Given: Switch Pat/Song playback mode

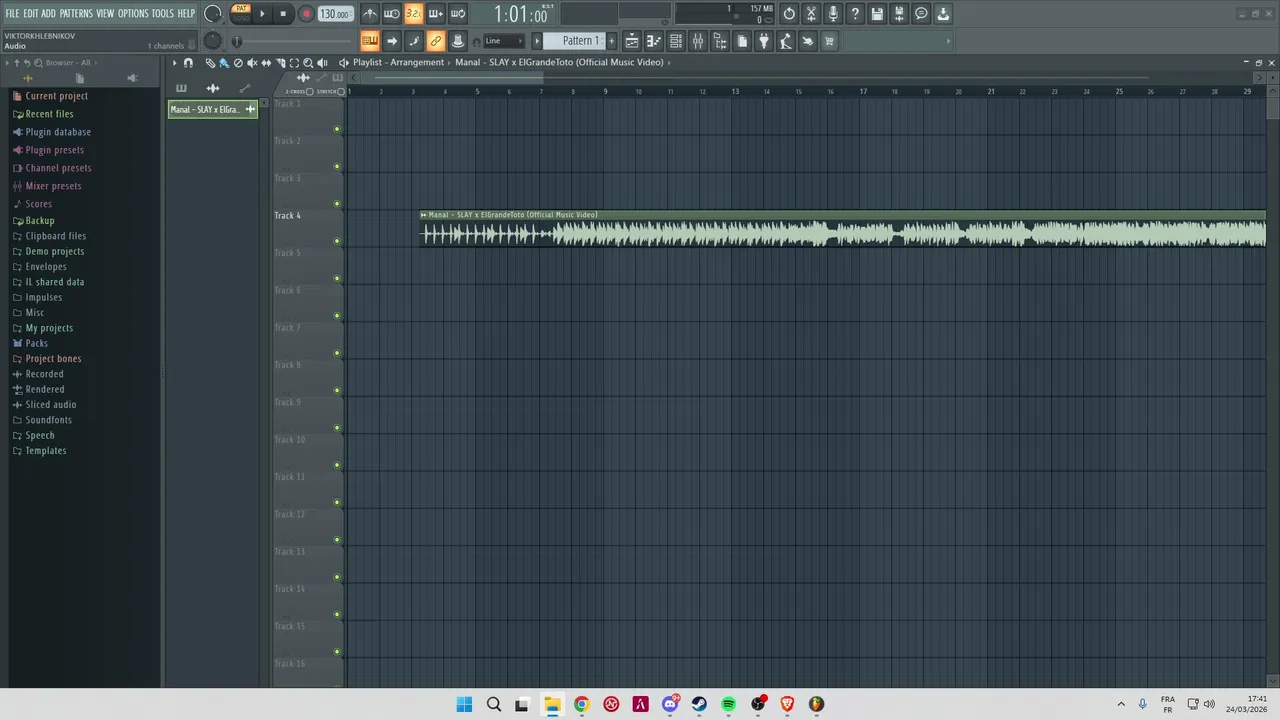Looking at the screenshot, I should 241,13.
